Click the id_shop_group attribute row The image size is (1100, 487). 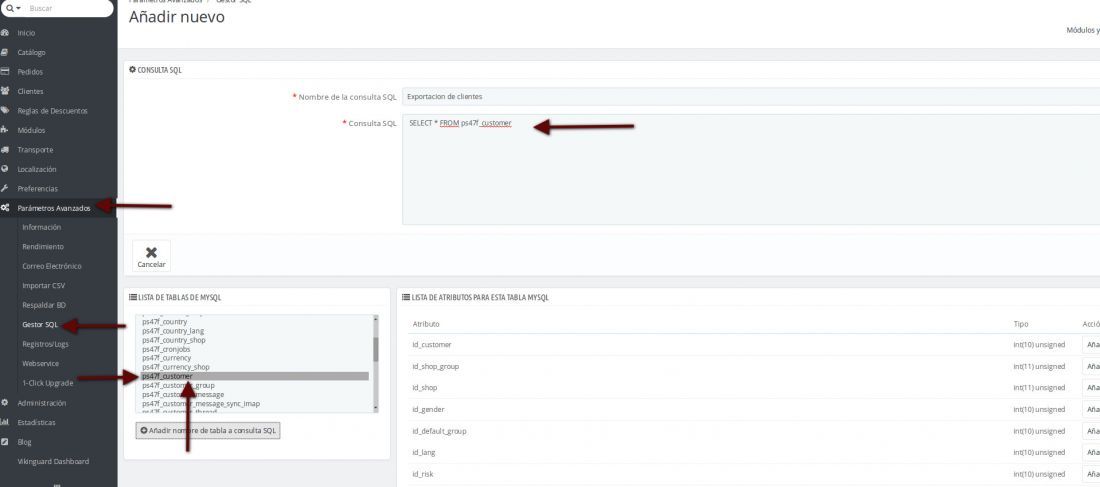click(752, 366)
